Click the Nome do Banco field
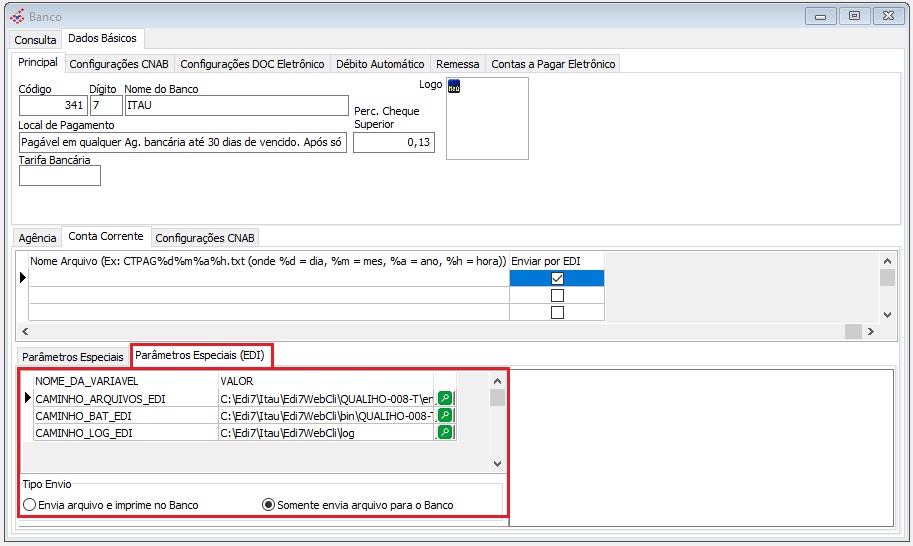 click(x=235, y=105)
